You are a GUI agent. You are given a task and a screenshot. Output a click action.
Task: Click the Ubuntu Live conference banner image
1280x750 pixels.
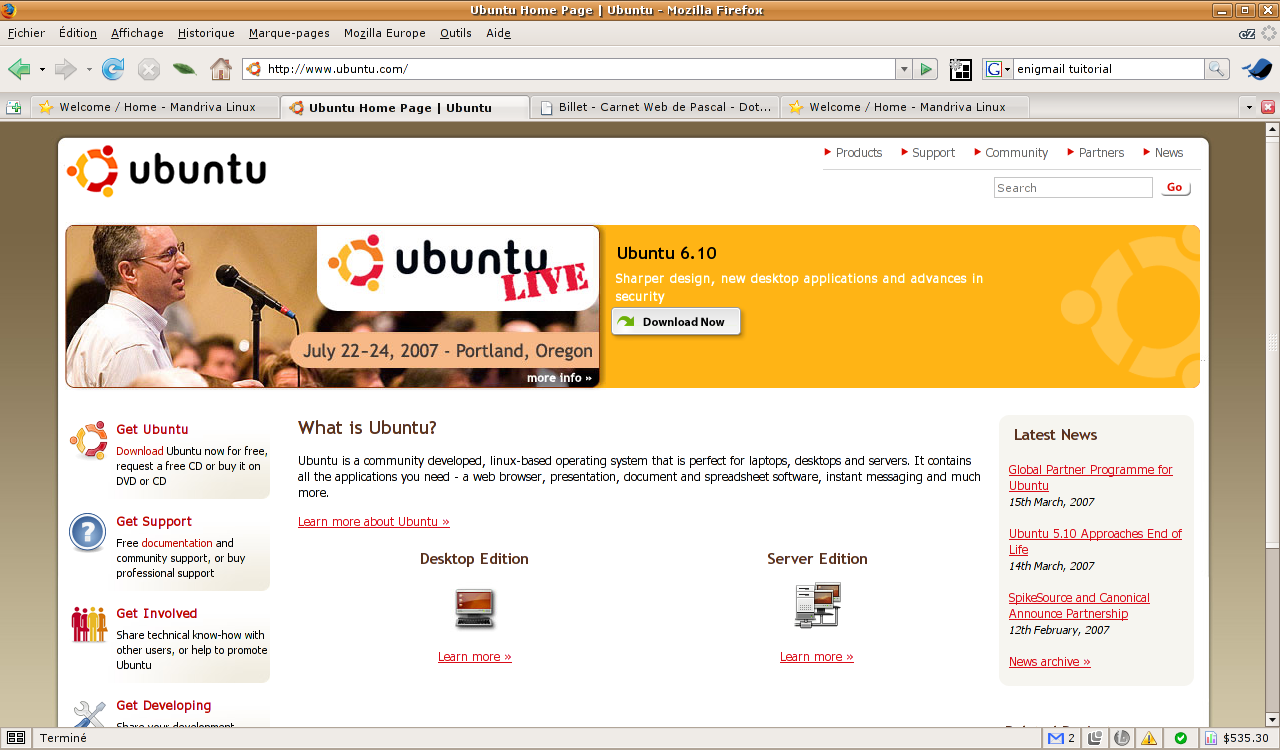[x=333, y=306]
